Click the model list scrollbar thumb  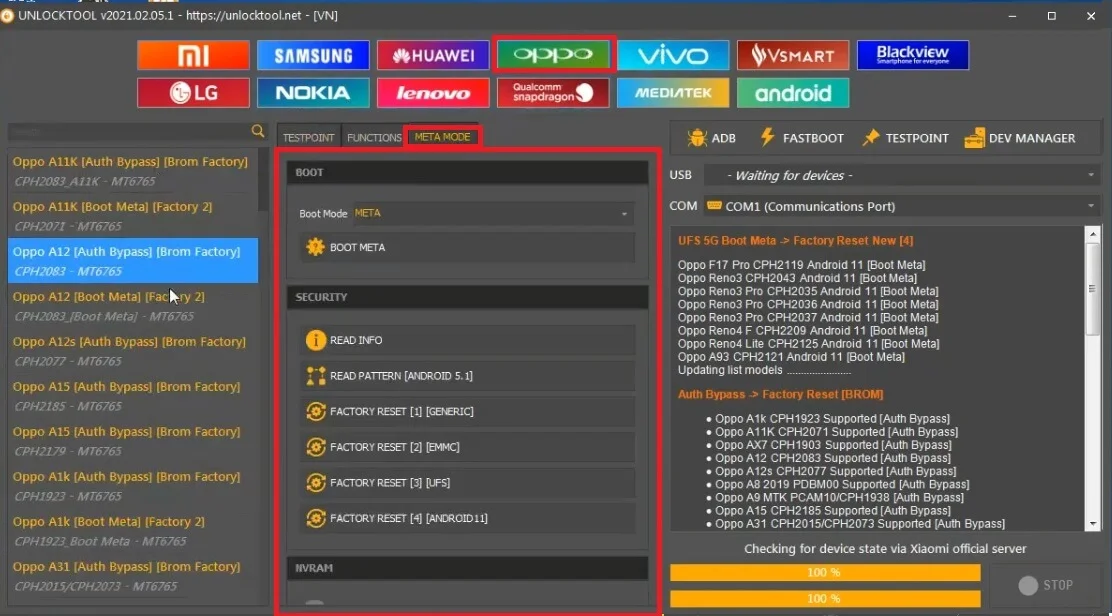(264, 180)
